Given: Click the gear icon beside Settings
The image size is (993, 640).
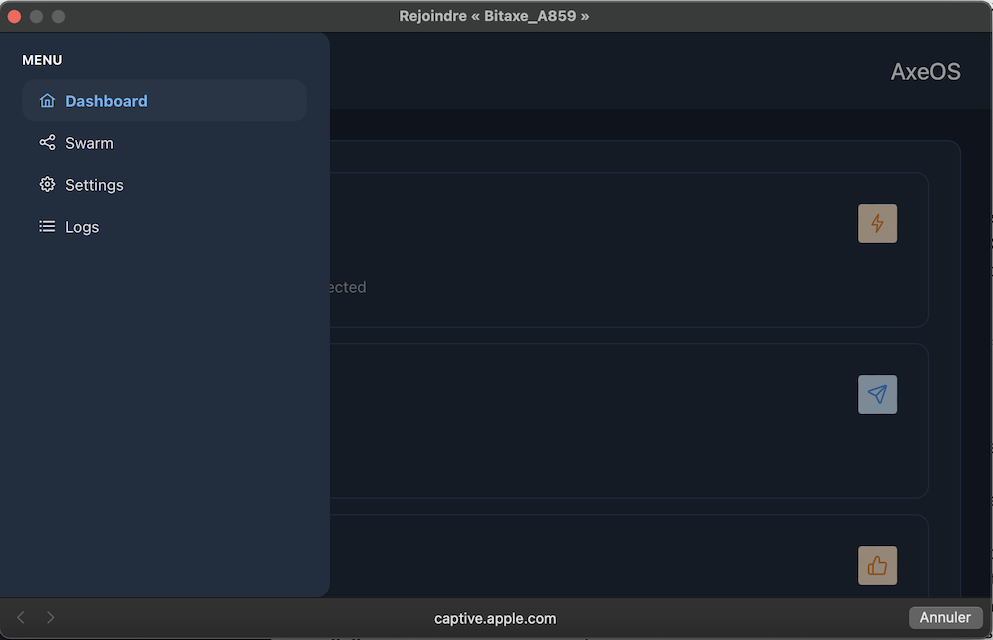Looking at the screenshot, I should 47,185.
